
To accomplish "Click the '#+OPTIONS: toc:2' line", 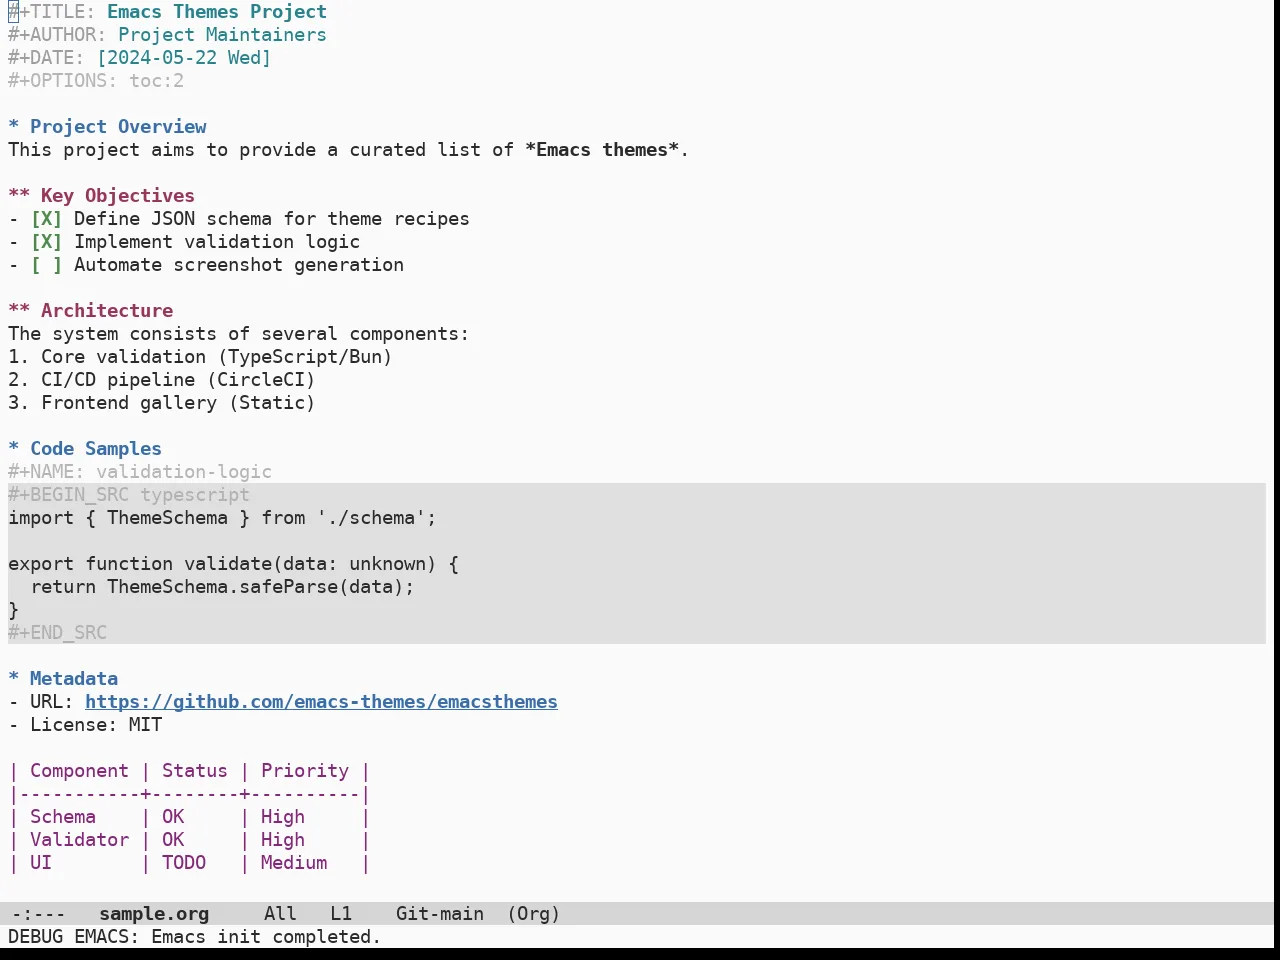I will coord(96,81).
